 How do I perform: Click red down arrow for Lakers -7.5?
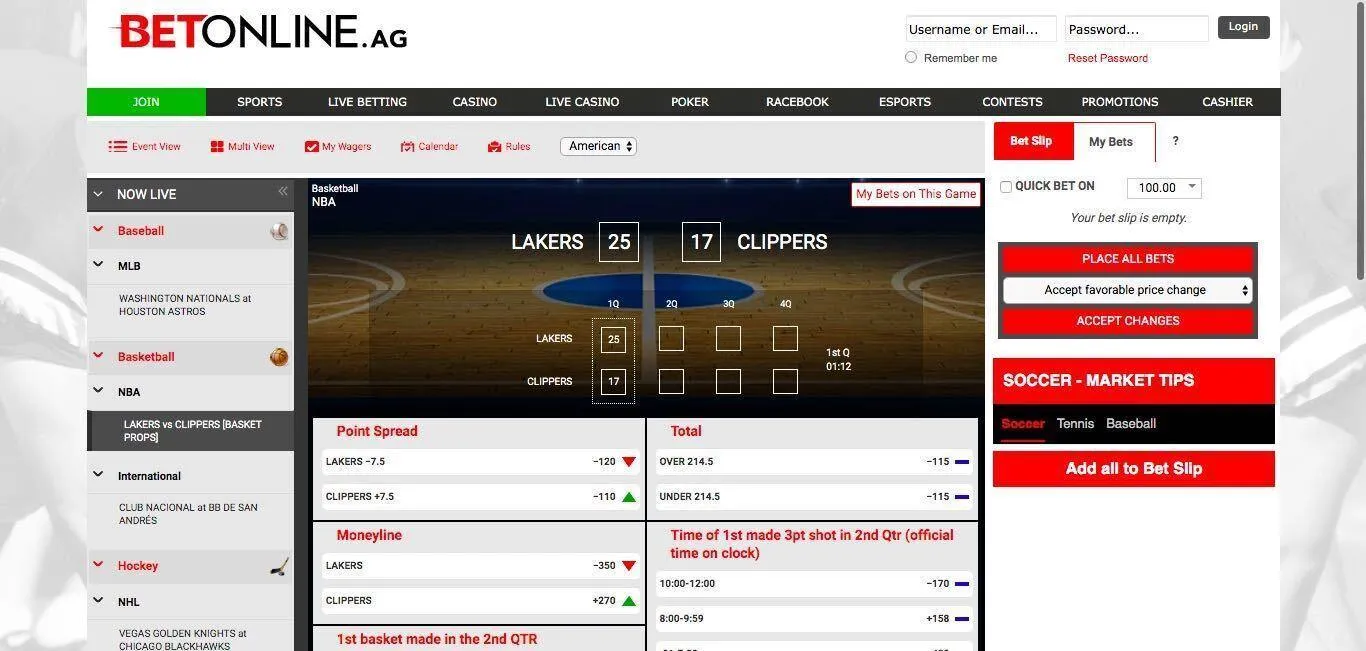[x=629, y=462]
